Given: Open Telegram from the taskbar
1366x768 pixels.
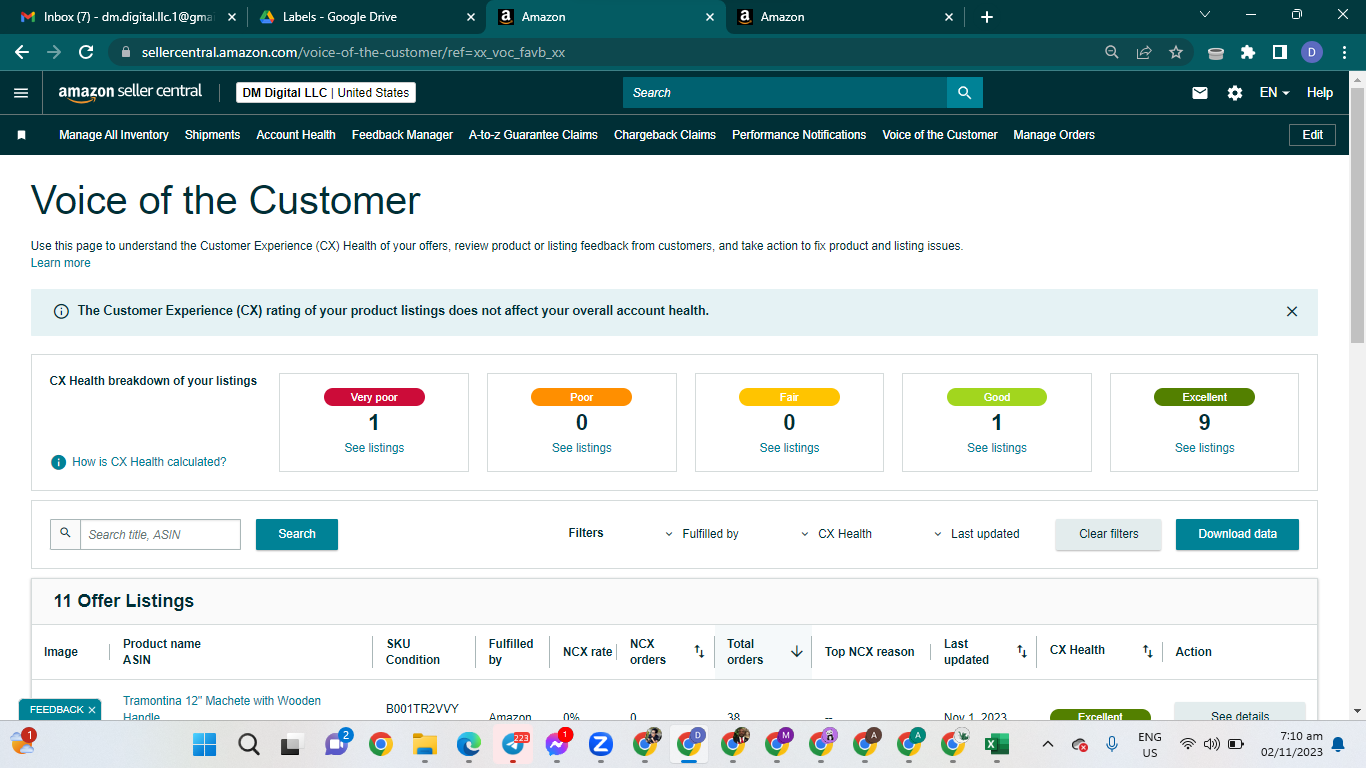Looking at the screenshot, I should click(x=514, y=744).
